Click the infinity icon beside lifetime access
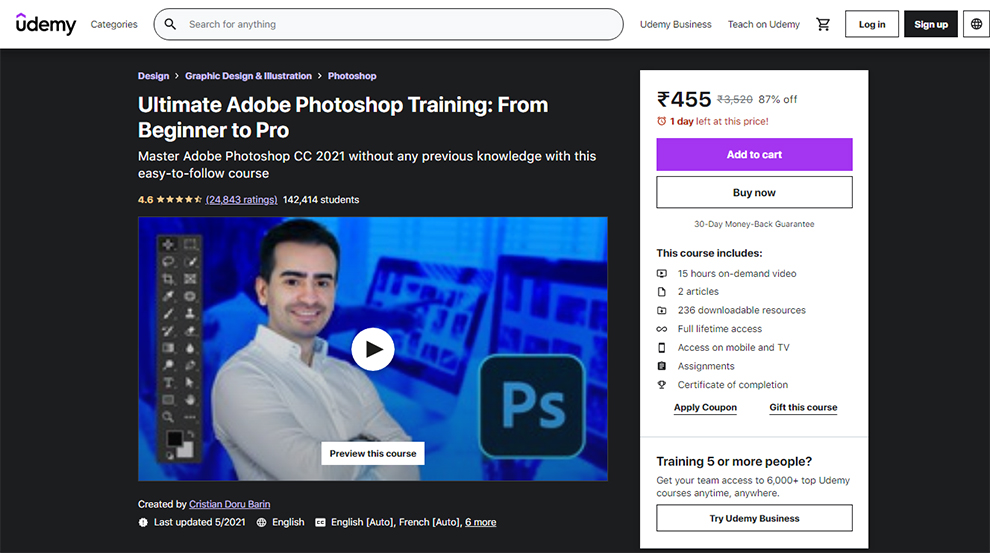This screenshot has height=553, width=990. pyautogui.click(x=662, y=329)
